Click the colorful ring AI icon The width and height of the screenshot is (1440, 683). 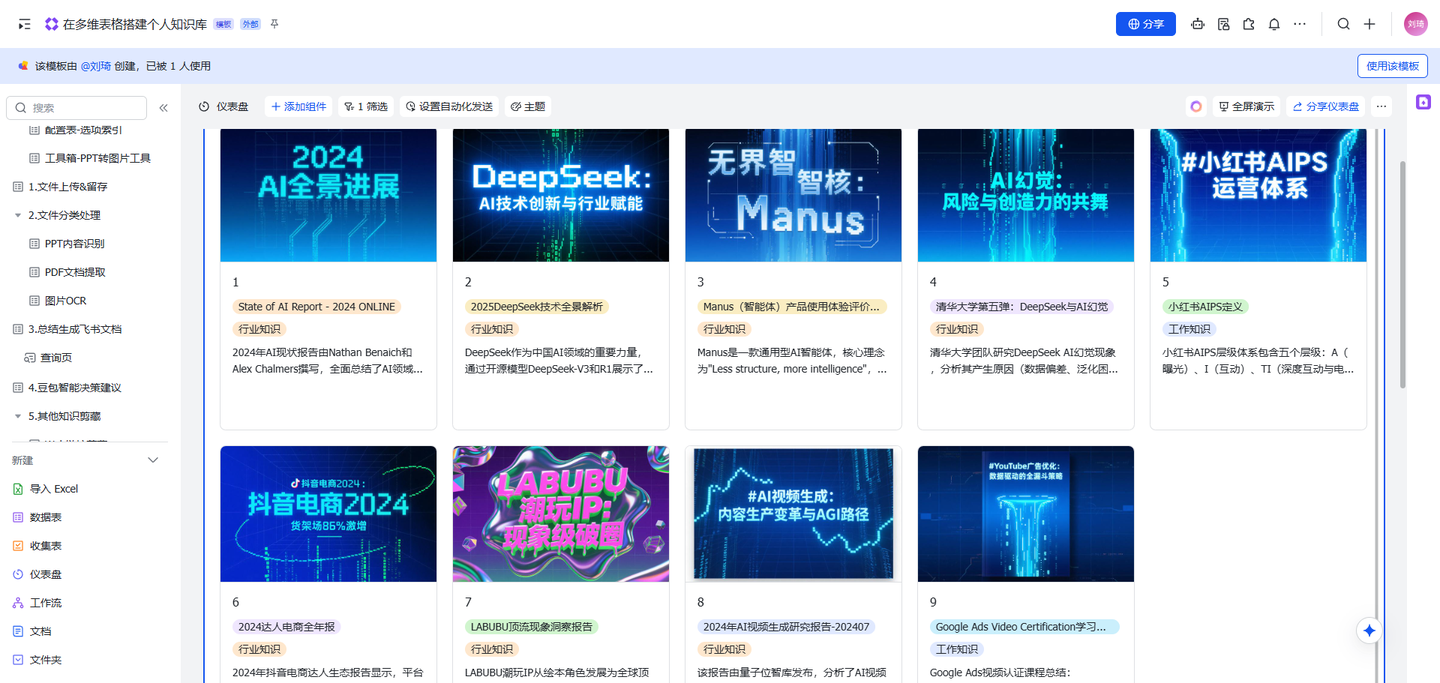point(1196,106)
